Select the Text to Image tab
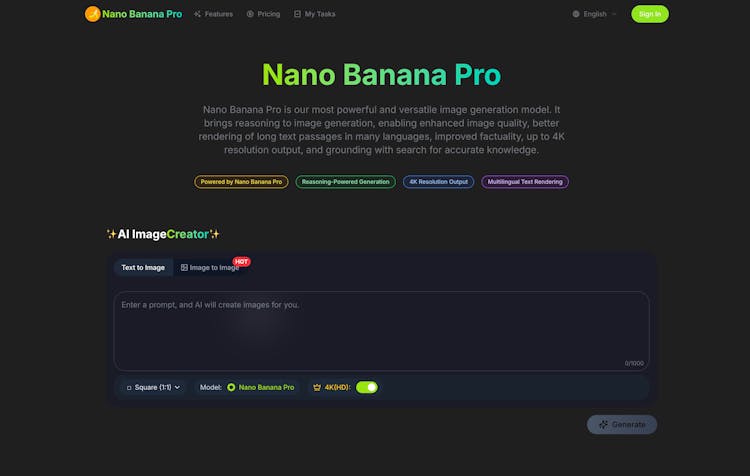The image size is (750, 476). (143, 267)
